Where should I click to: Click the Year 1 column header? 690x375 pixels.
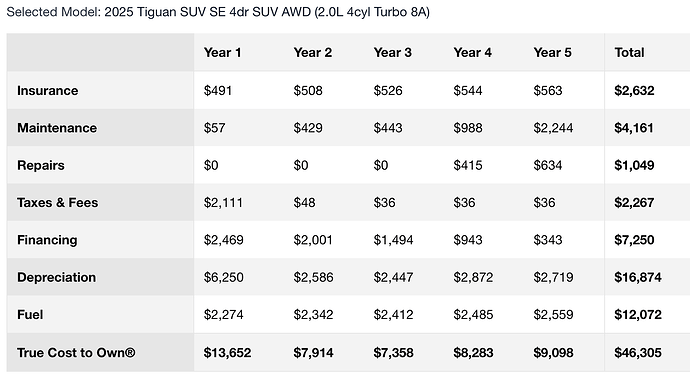[x=222, y=52]
